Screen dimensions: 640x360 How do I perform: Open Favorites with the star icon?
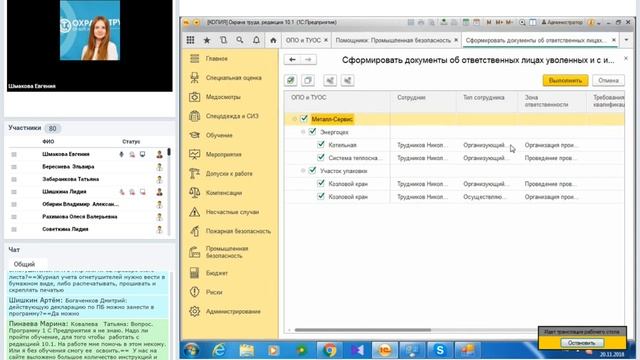coord(207,40)
